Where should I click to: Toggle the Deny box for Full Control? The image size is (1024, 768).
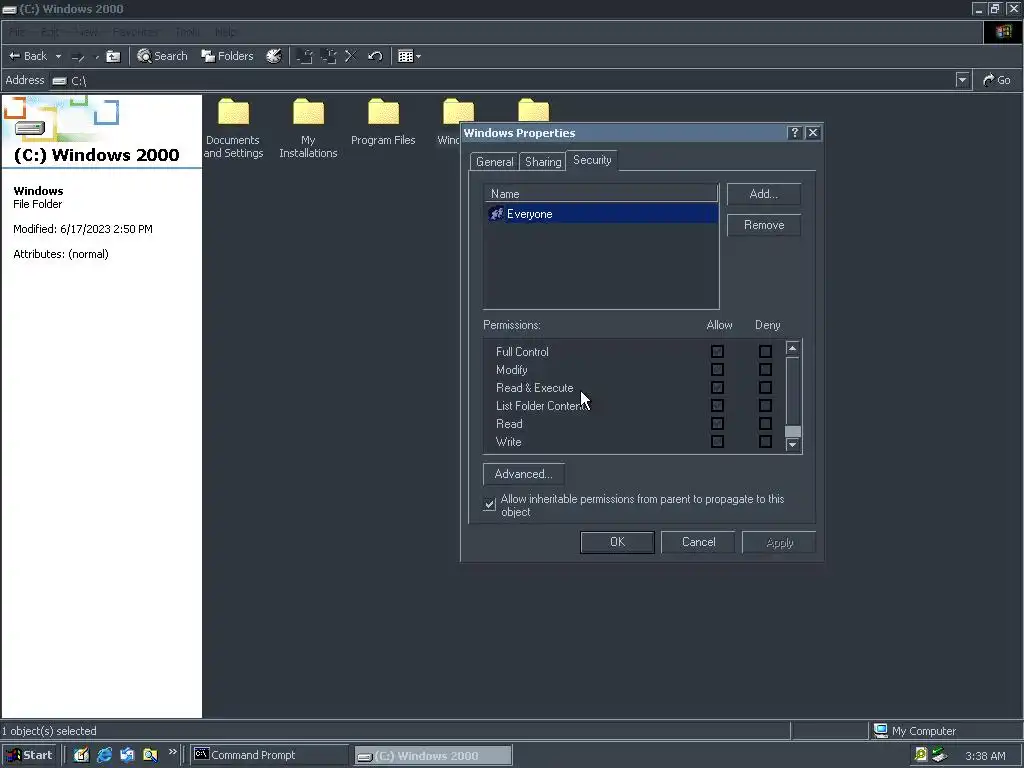coord(765,351)
